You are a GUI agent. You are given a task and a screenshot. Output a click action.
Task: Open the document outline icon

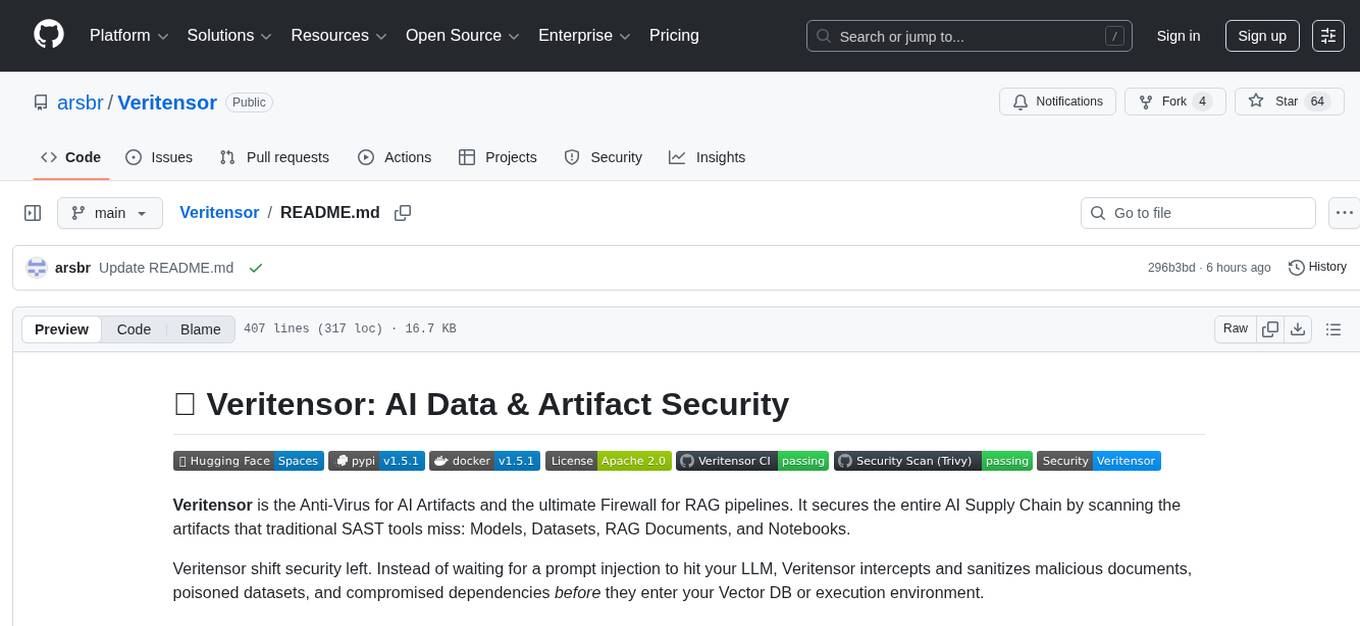[x=1332, y=329]
